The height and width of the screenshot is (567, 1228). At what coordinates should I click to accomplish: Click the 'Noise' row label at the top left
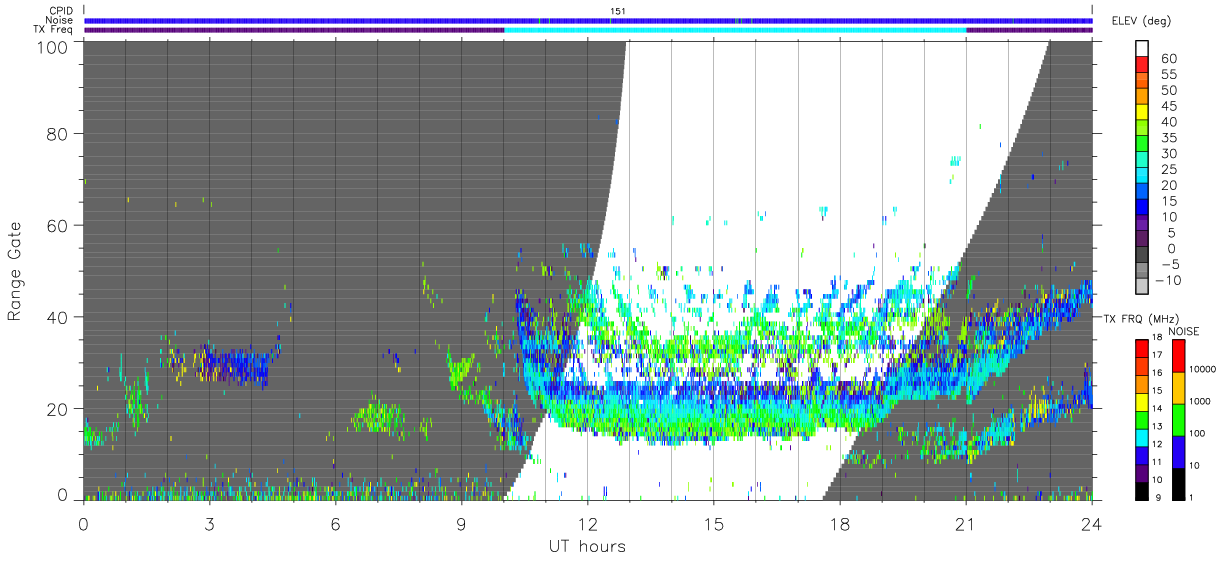click(61, 20)
